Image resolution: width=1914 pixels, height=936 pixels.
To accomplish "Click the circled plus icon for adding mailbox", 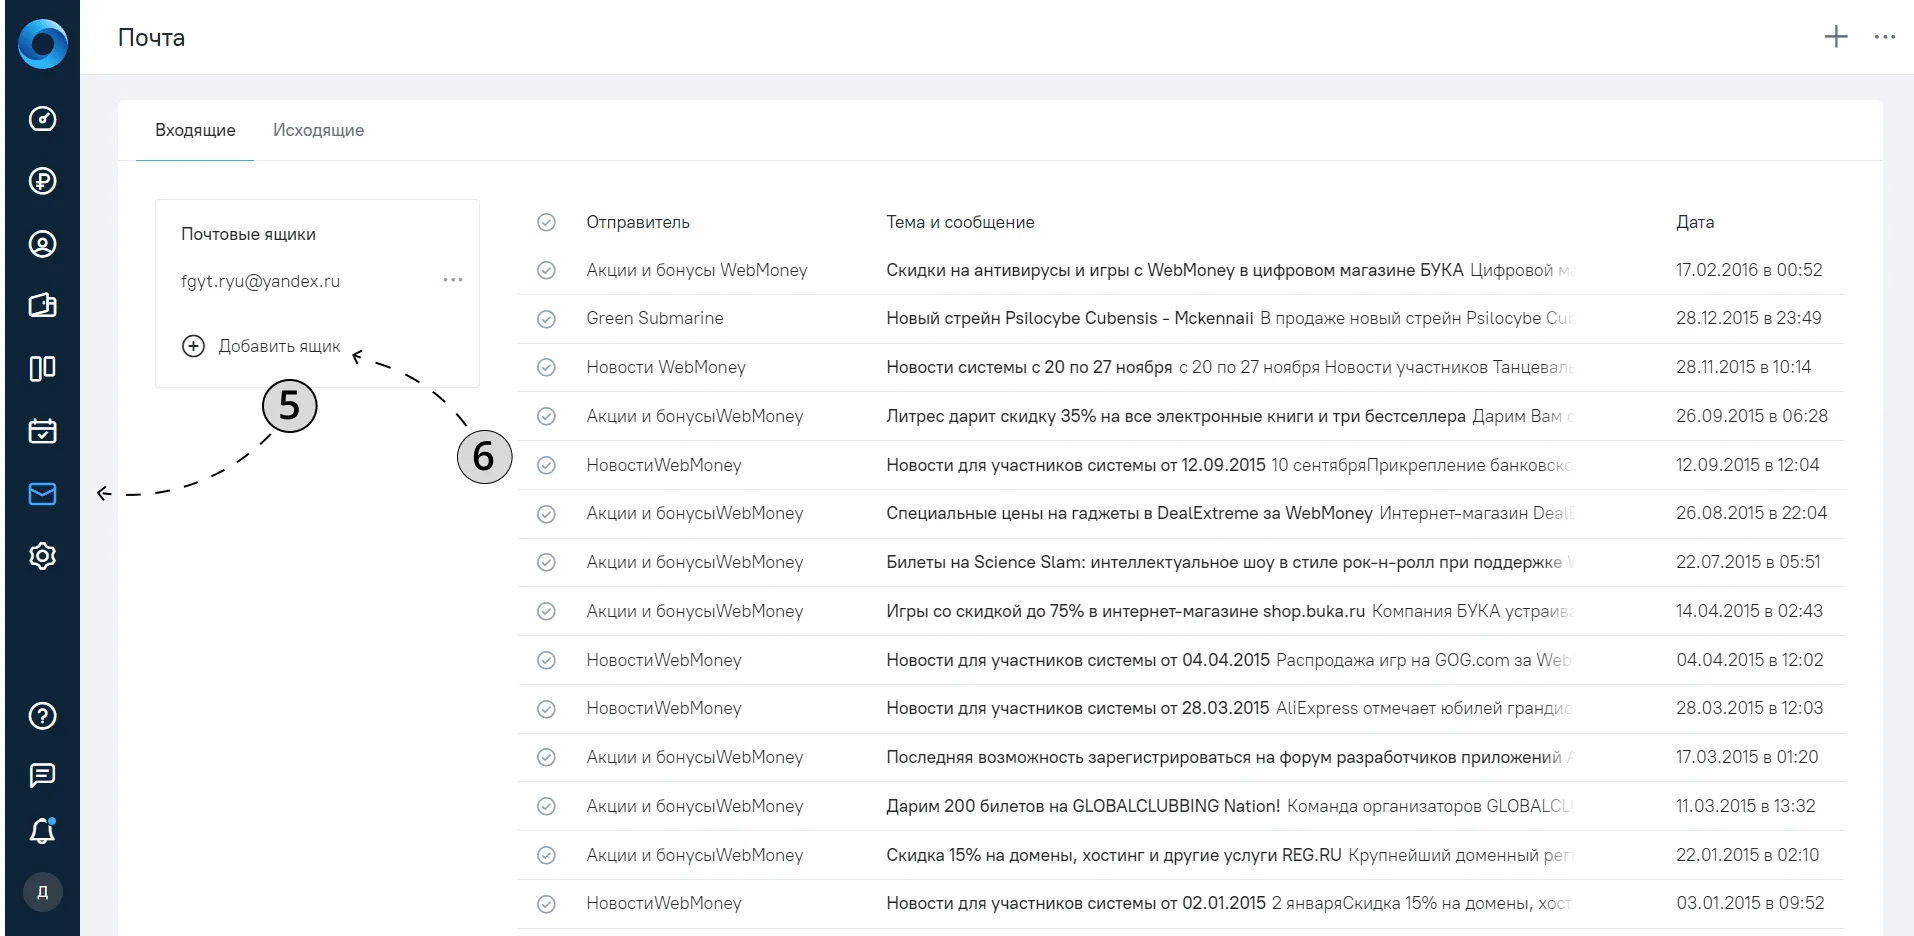I will tap(193, 346).
